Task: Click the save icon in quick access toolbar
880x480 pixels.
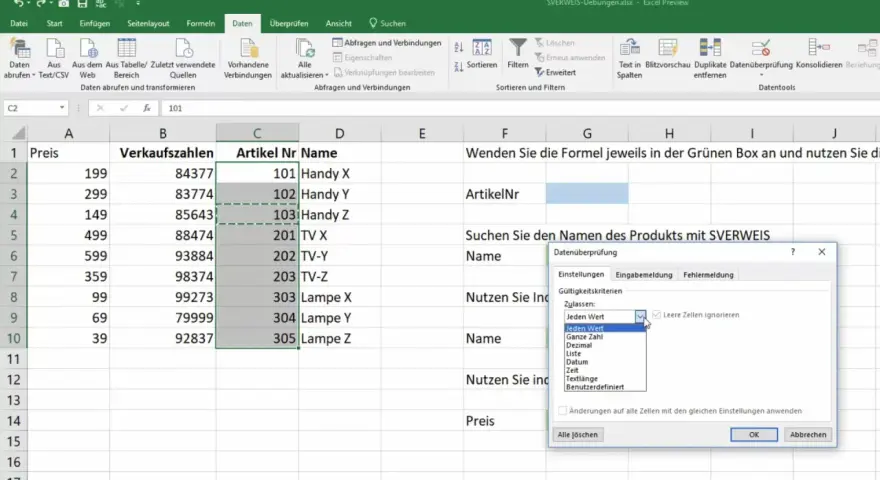Action: pos(82,4)
